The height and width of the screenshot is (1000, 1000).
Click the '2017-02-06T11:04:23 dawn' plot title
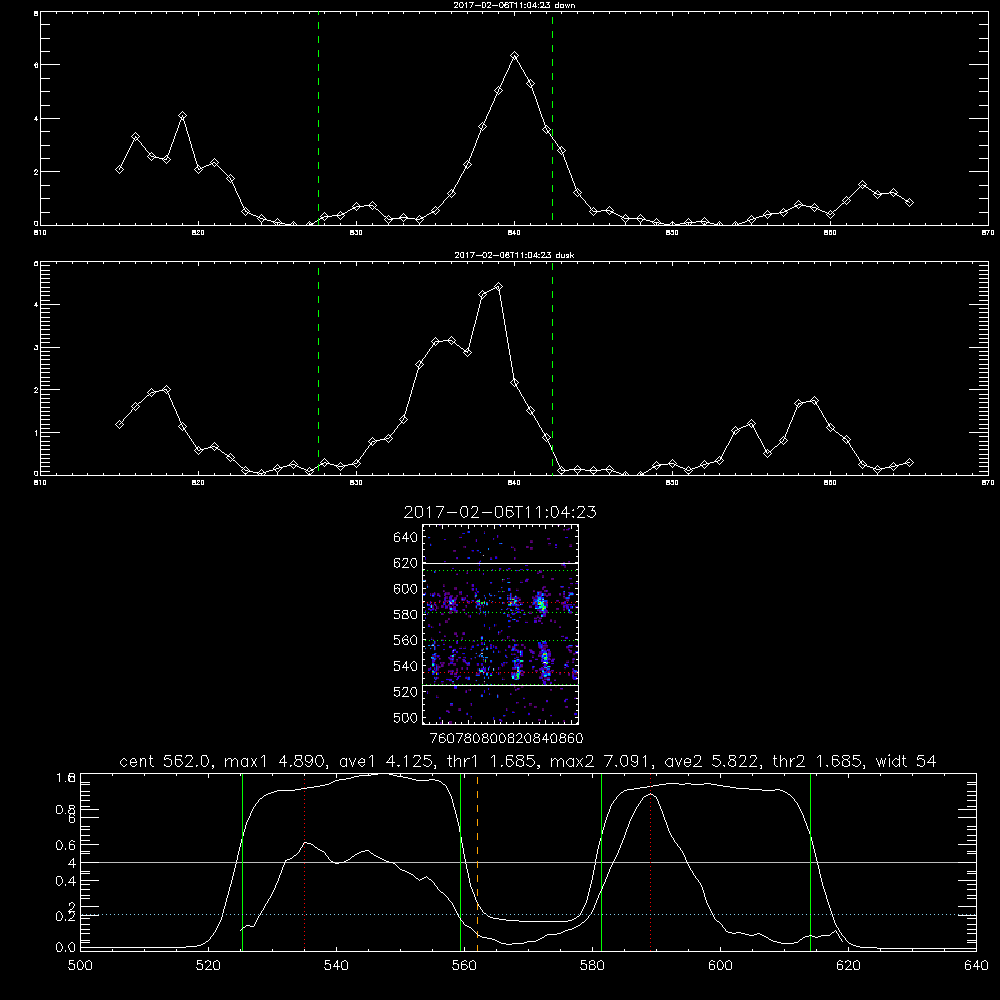[514, 5]
